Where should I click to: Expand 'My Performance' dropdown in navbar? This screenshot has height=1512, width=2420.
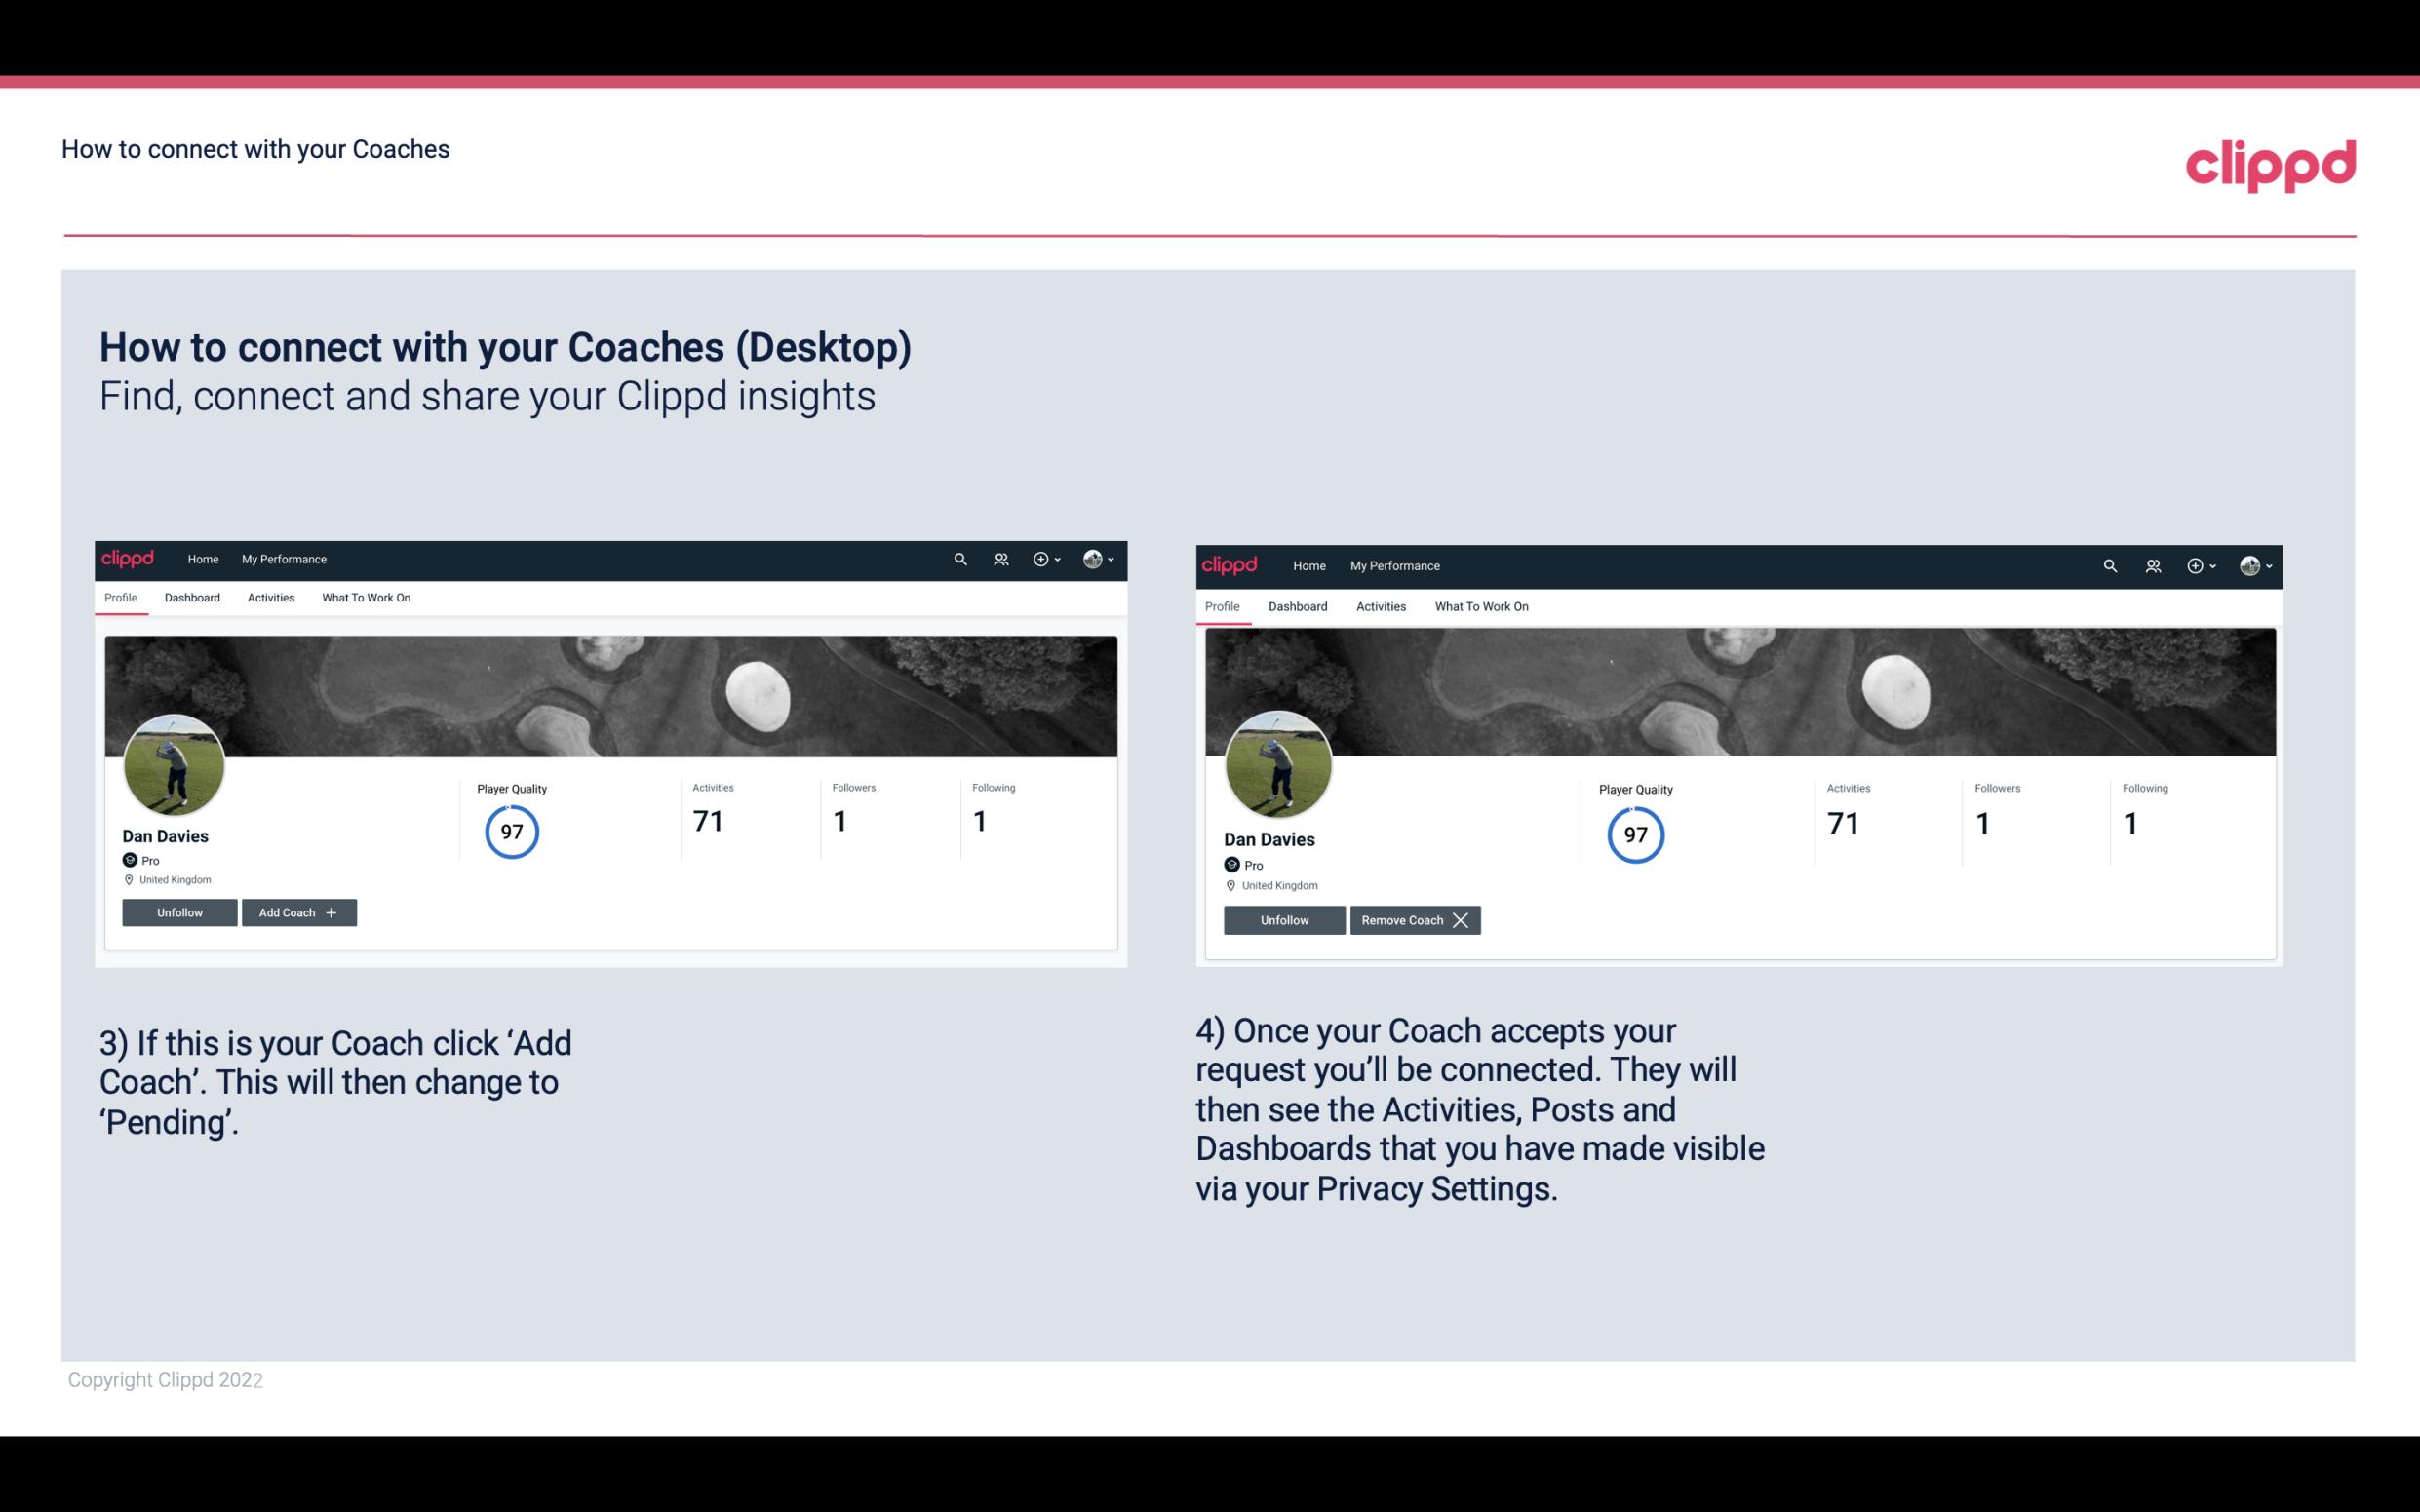[x=284, y=558]
